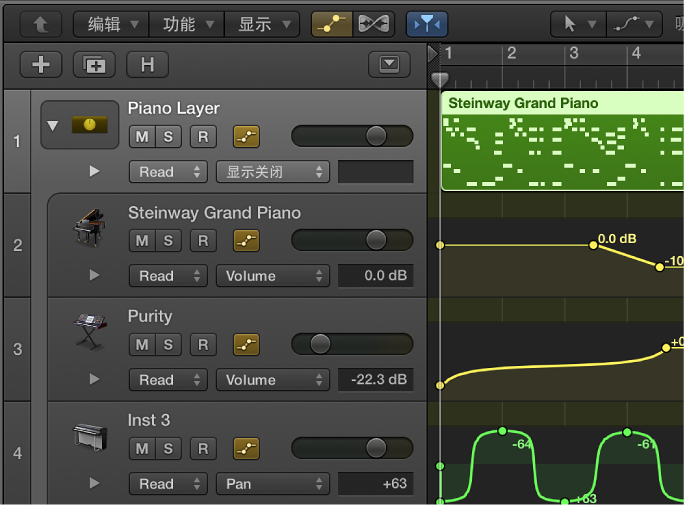Open Volume parameter menu on Purity track

[273, 379]
